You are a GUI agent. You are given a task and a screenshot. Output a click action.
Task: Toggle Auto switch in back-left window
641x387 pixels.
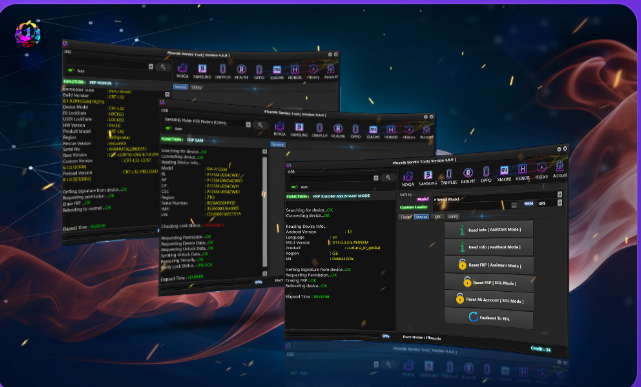[71, 71]
